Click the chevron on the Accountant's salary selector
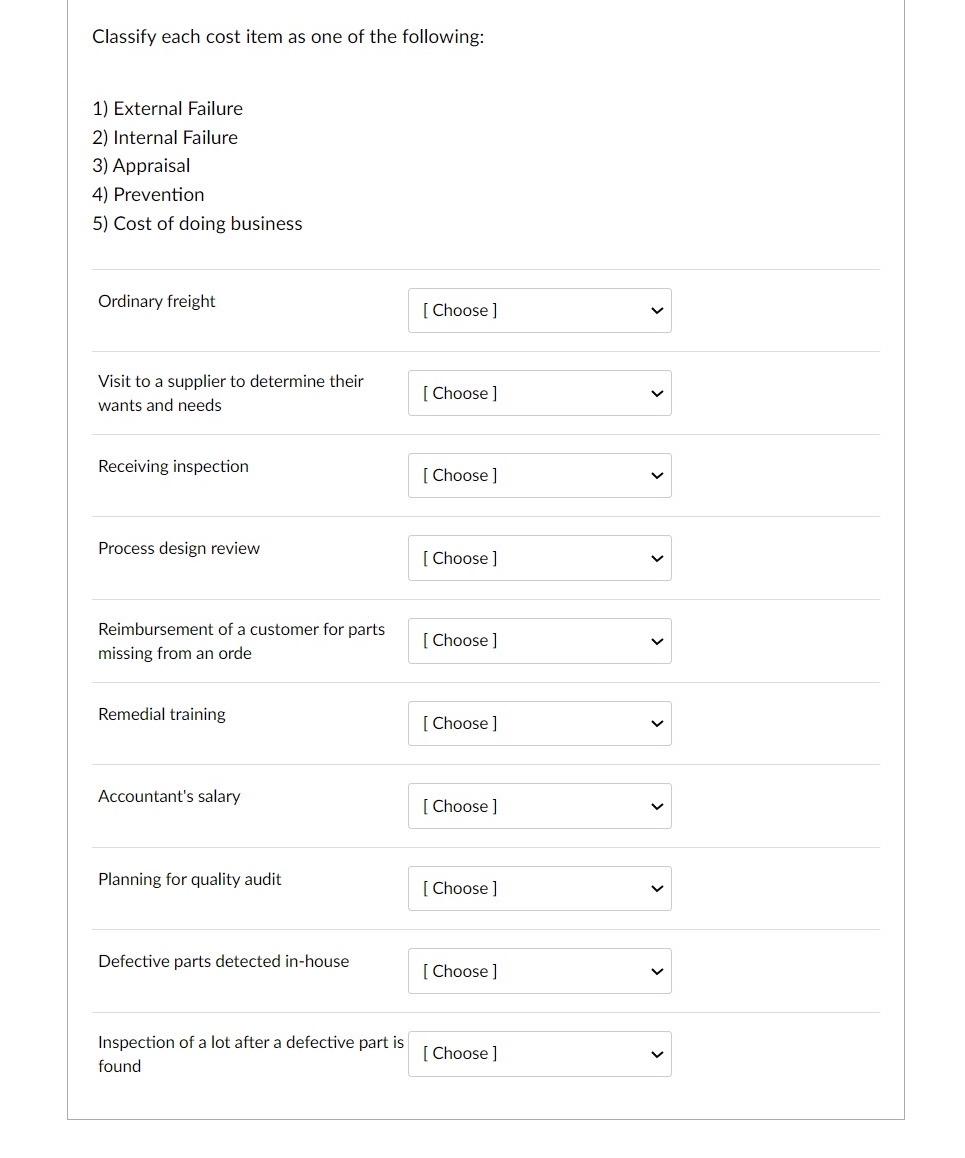 656,806
